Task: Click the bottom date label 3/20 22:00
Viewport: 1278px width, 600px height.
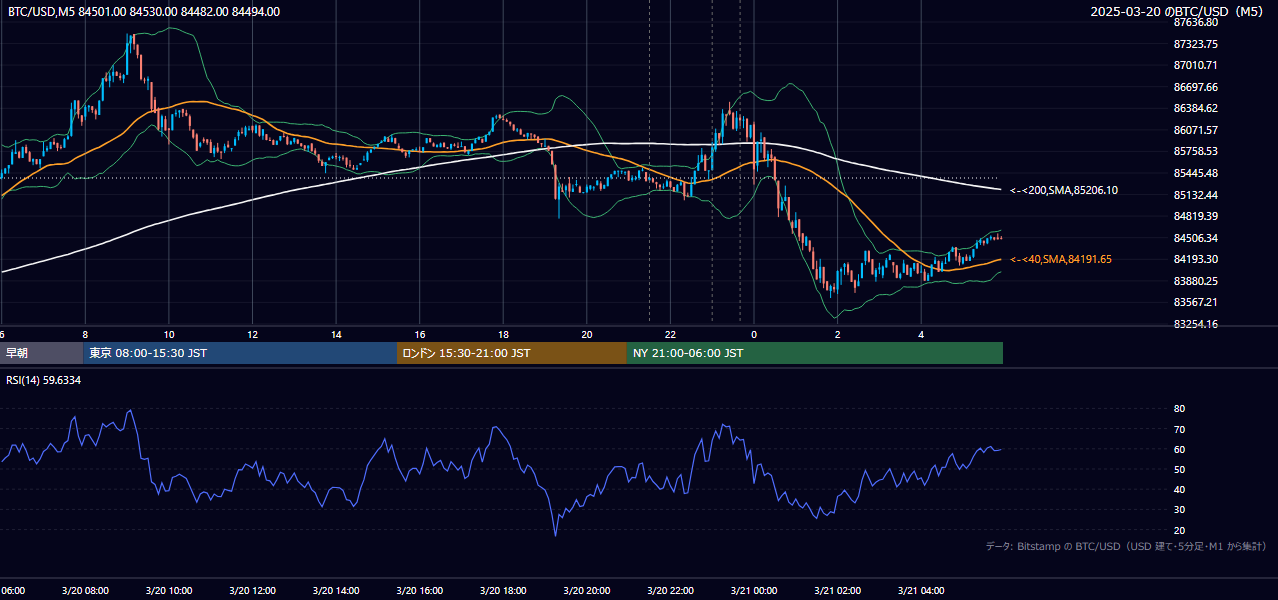Action: pos(670,591)
